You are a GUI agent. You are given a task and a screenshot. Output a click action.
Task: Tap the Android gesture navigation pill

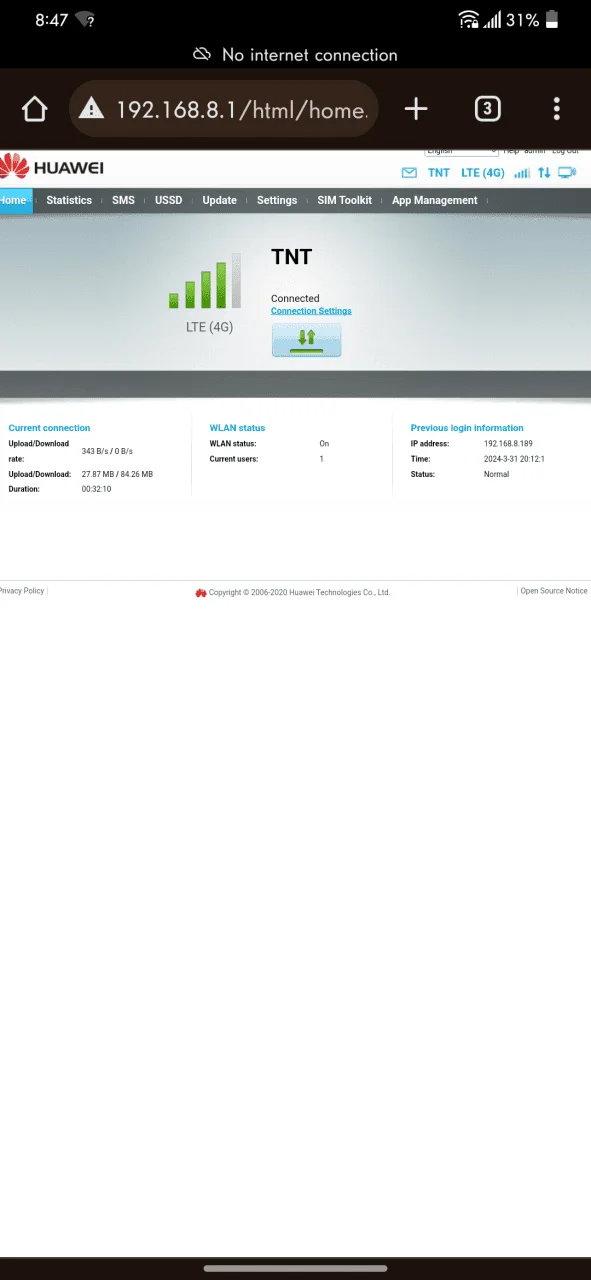click(x=295, y=1268)
